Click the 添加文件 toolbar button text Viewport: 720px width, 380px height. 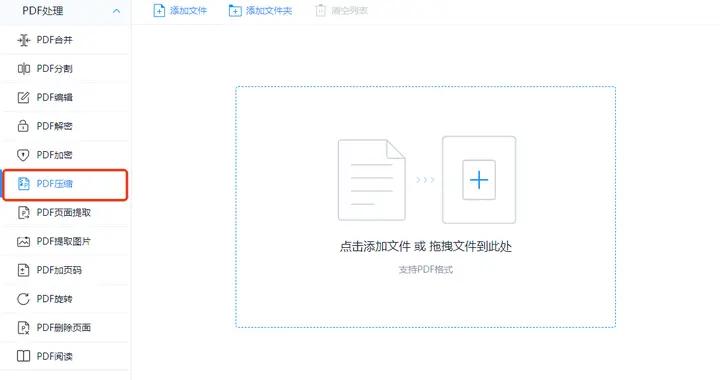click(189, 11)
